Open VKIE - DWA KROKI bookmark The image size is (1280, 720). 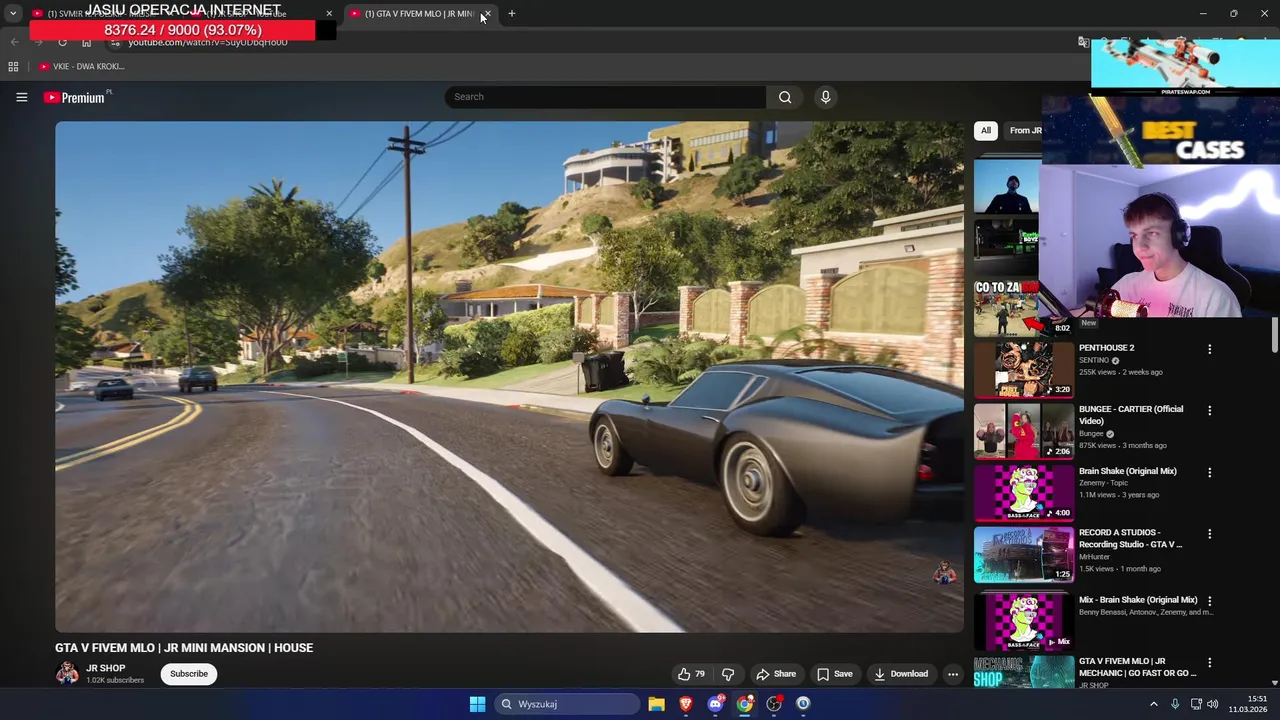click(81, 66)
